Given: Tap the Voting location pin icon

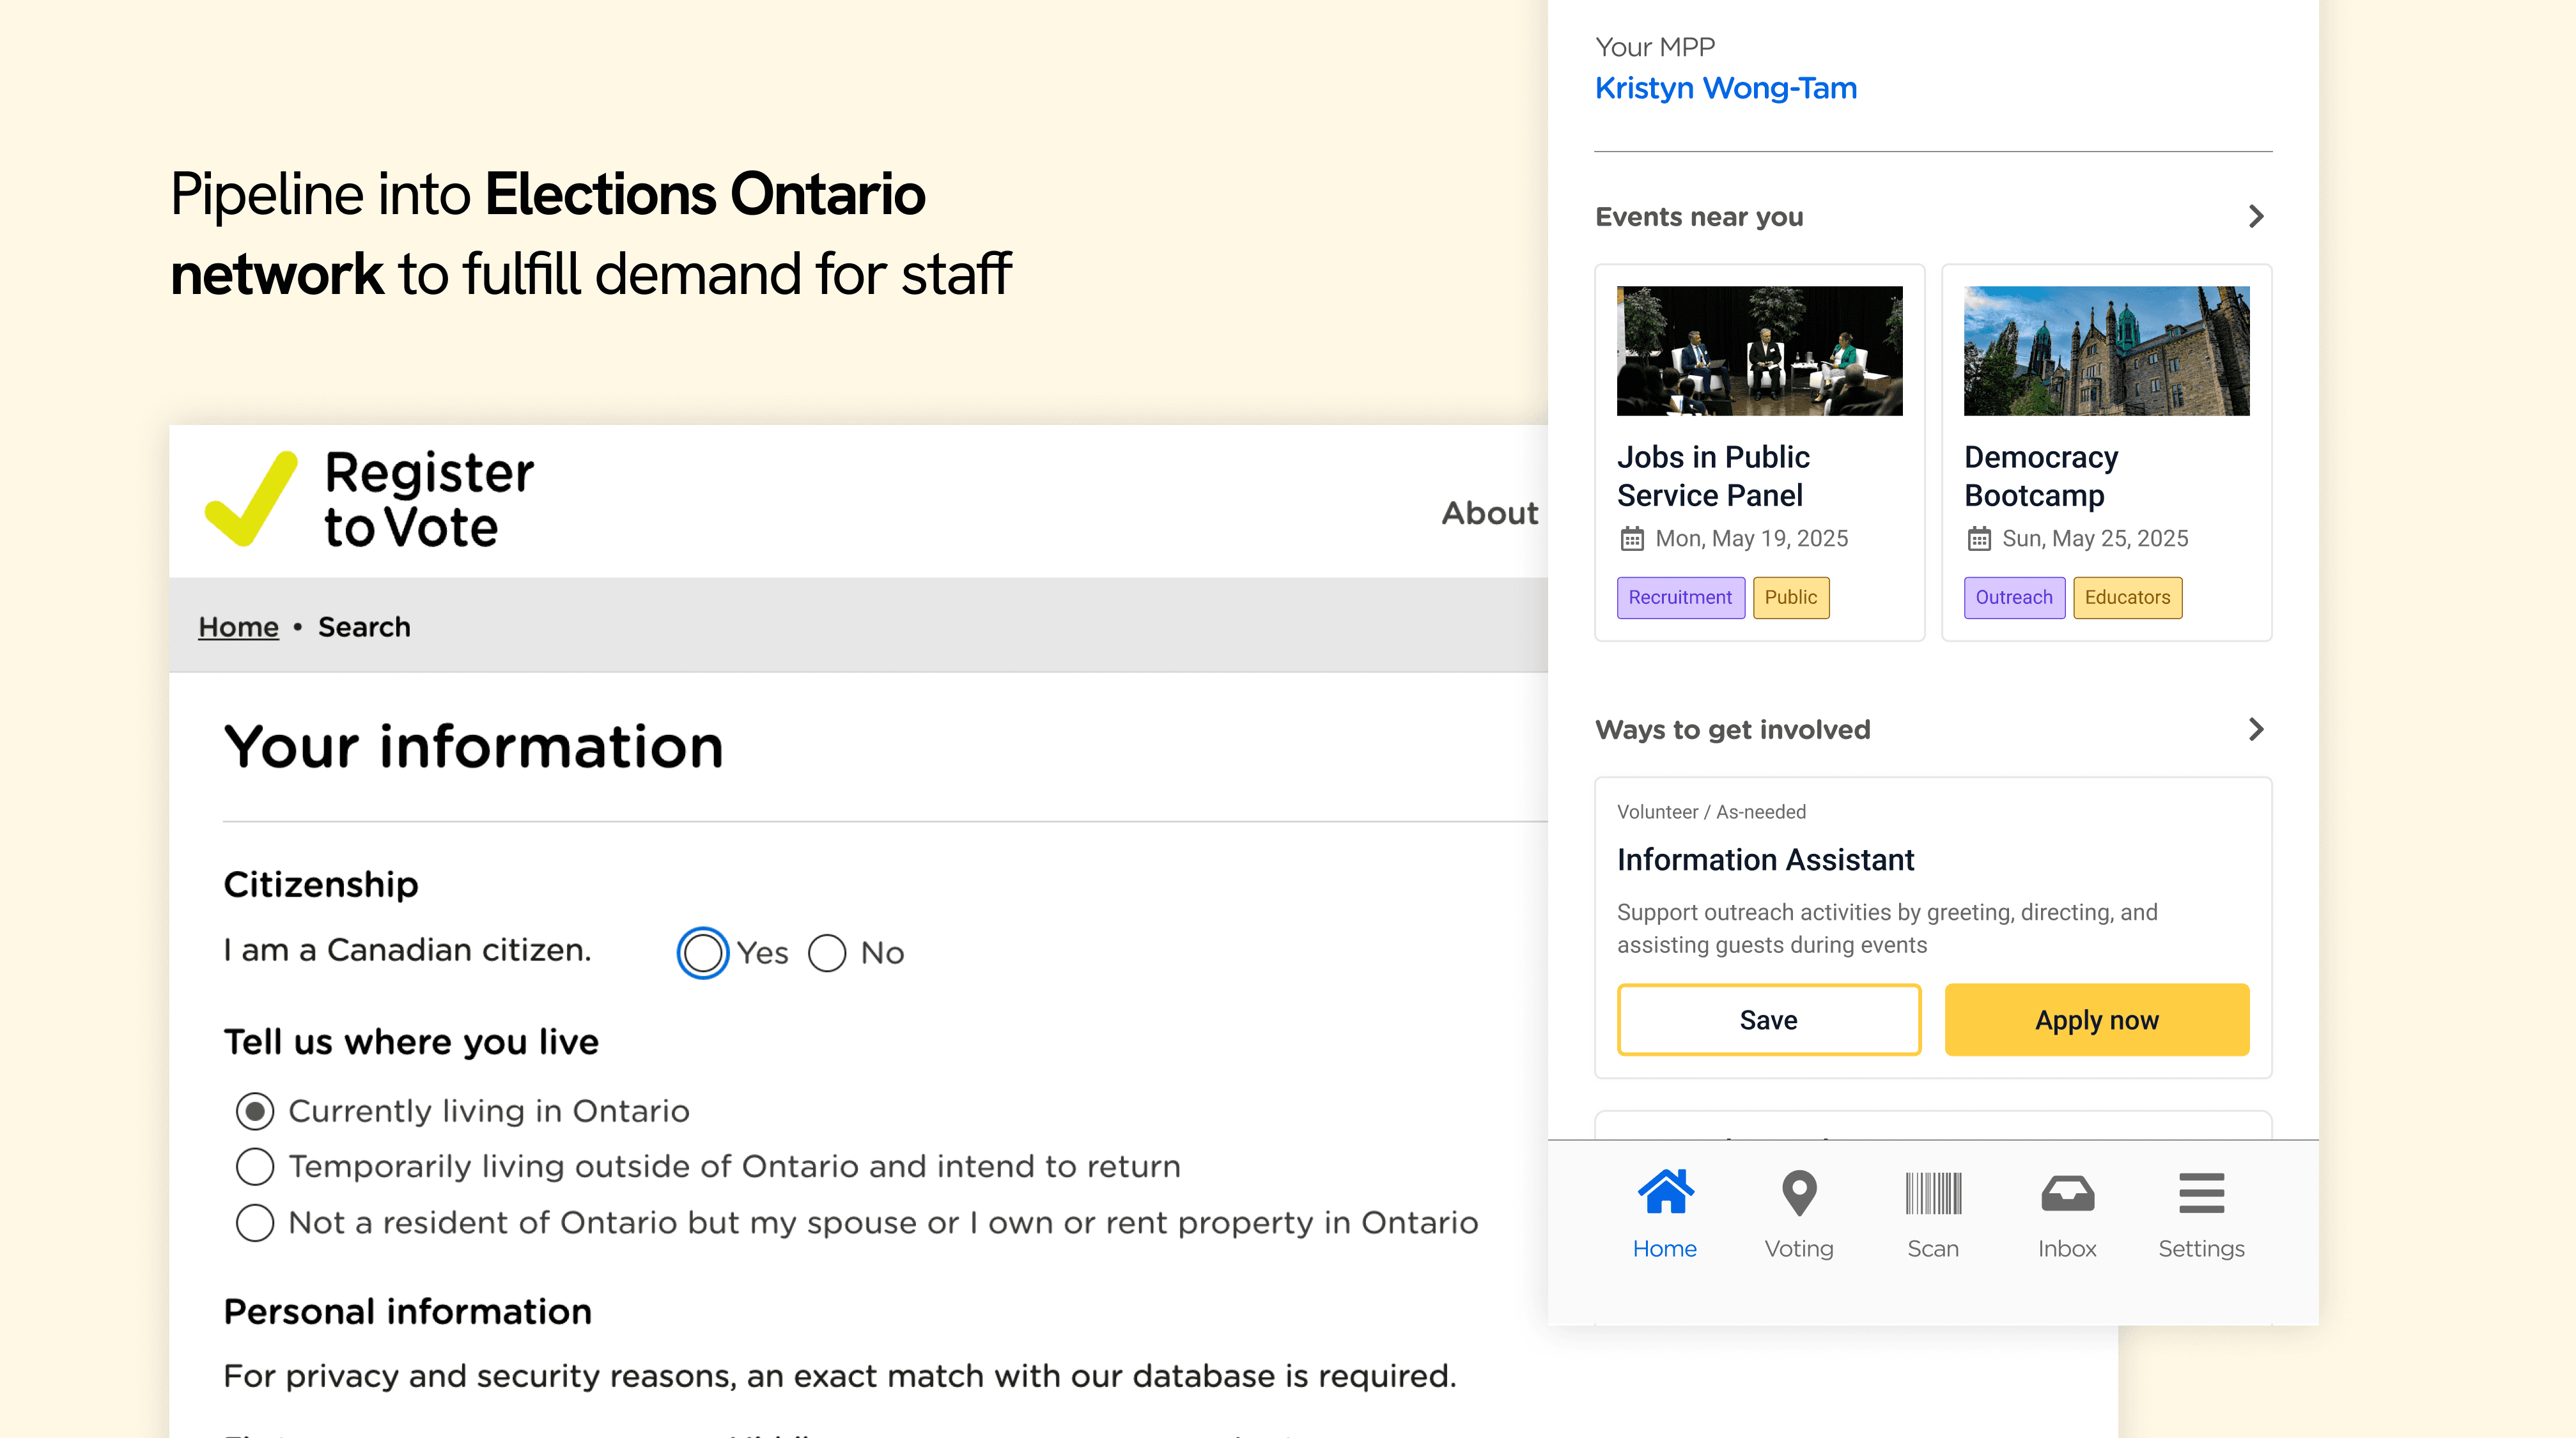Looking at the screenshot, I should pos(1799,1193).
